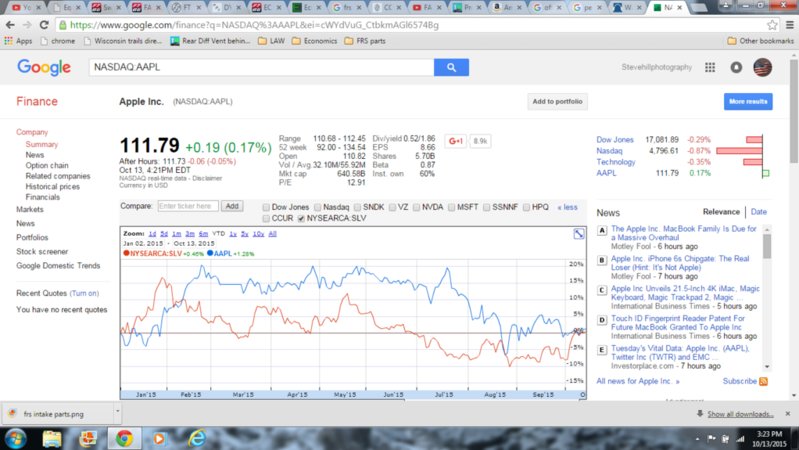
Task: Open the Google apps grid icon
Action: [710, 67]
